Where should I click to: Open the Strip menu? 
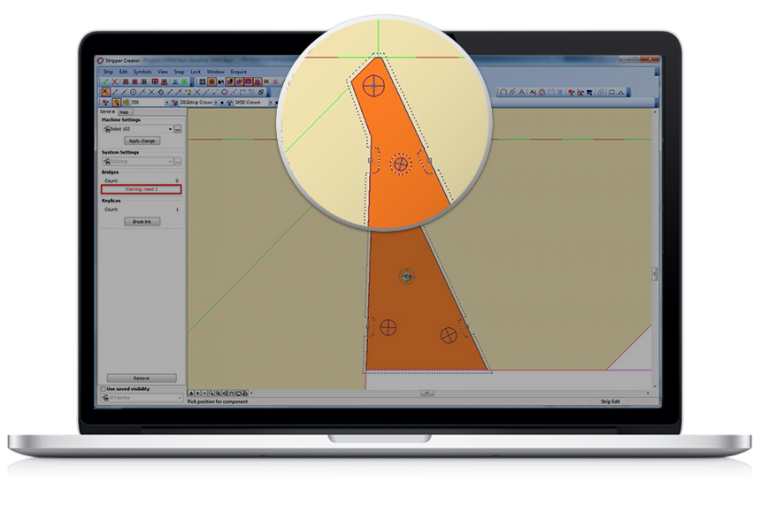[108, 72]
